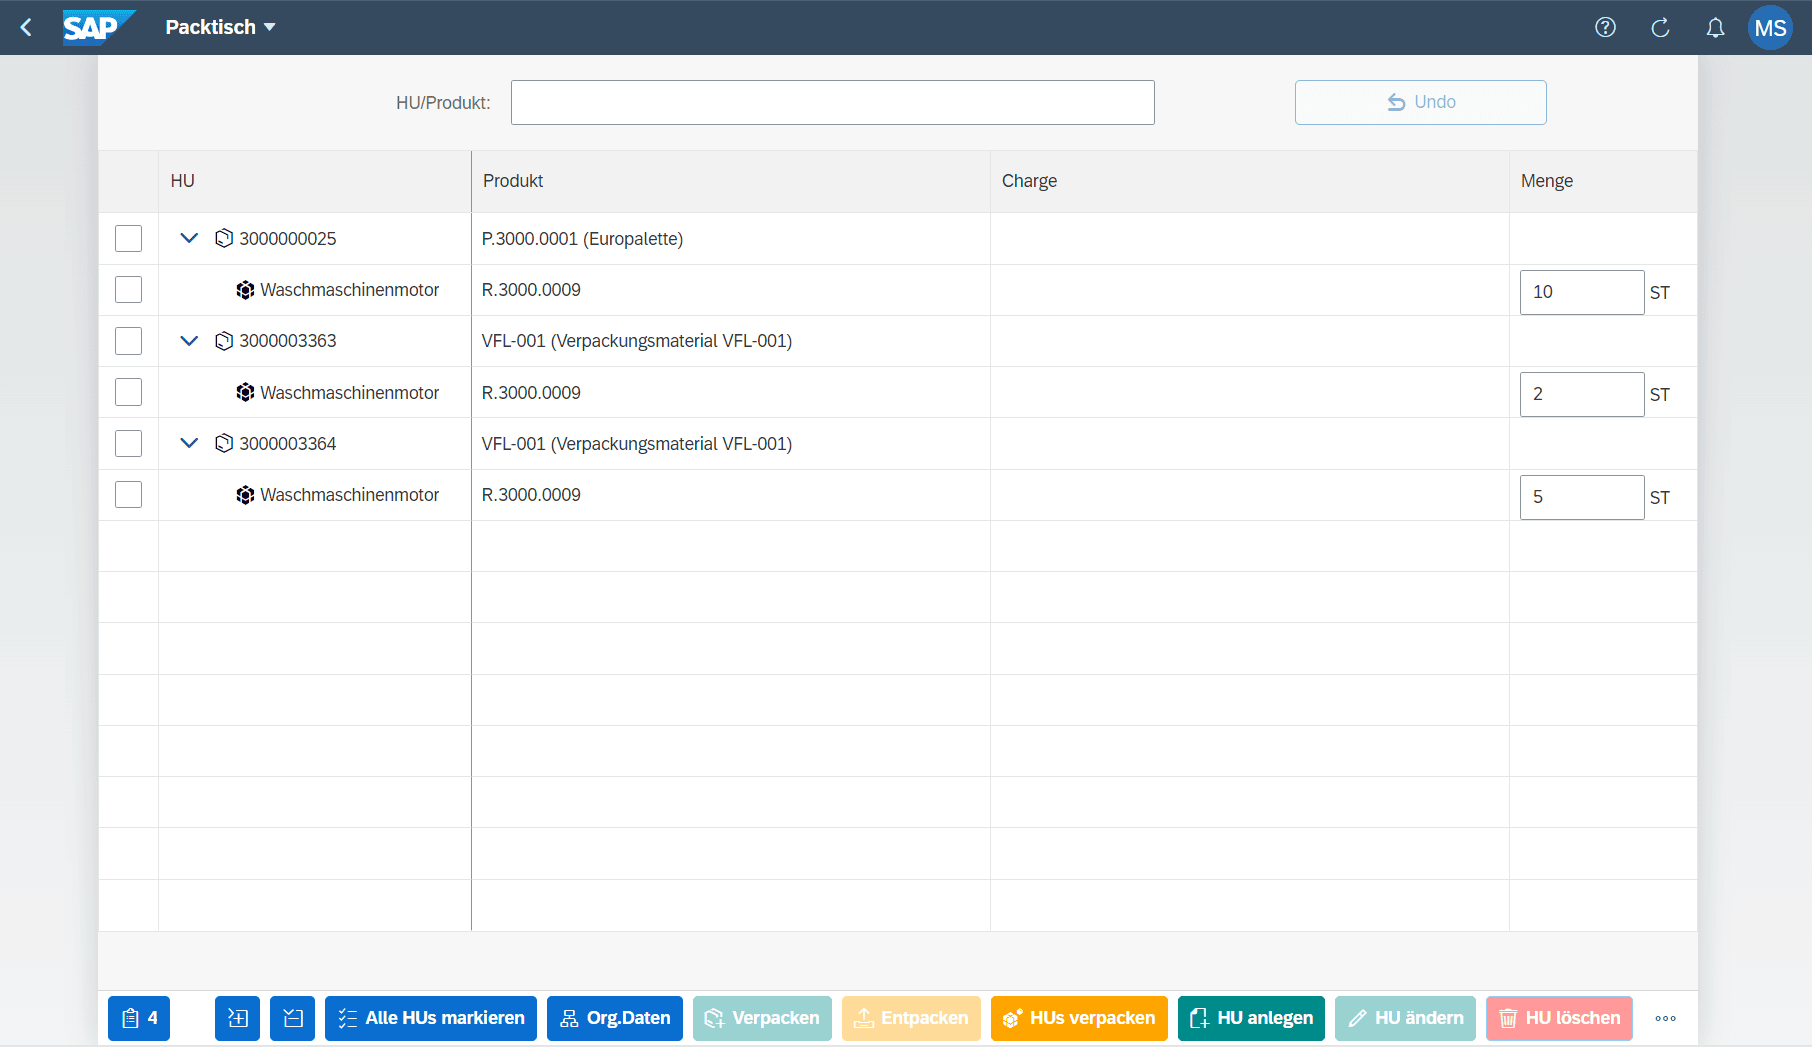The width and height of the screenshot is (1812, 1047).
Task: Click the collapse all nodes icon
Action: [292, 1018]
